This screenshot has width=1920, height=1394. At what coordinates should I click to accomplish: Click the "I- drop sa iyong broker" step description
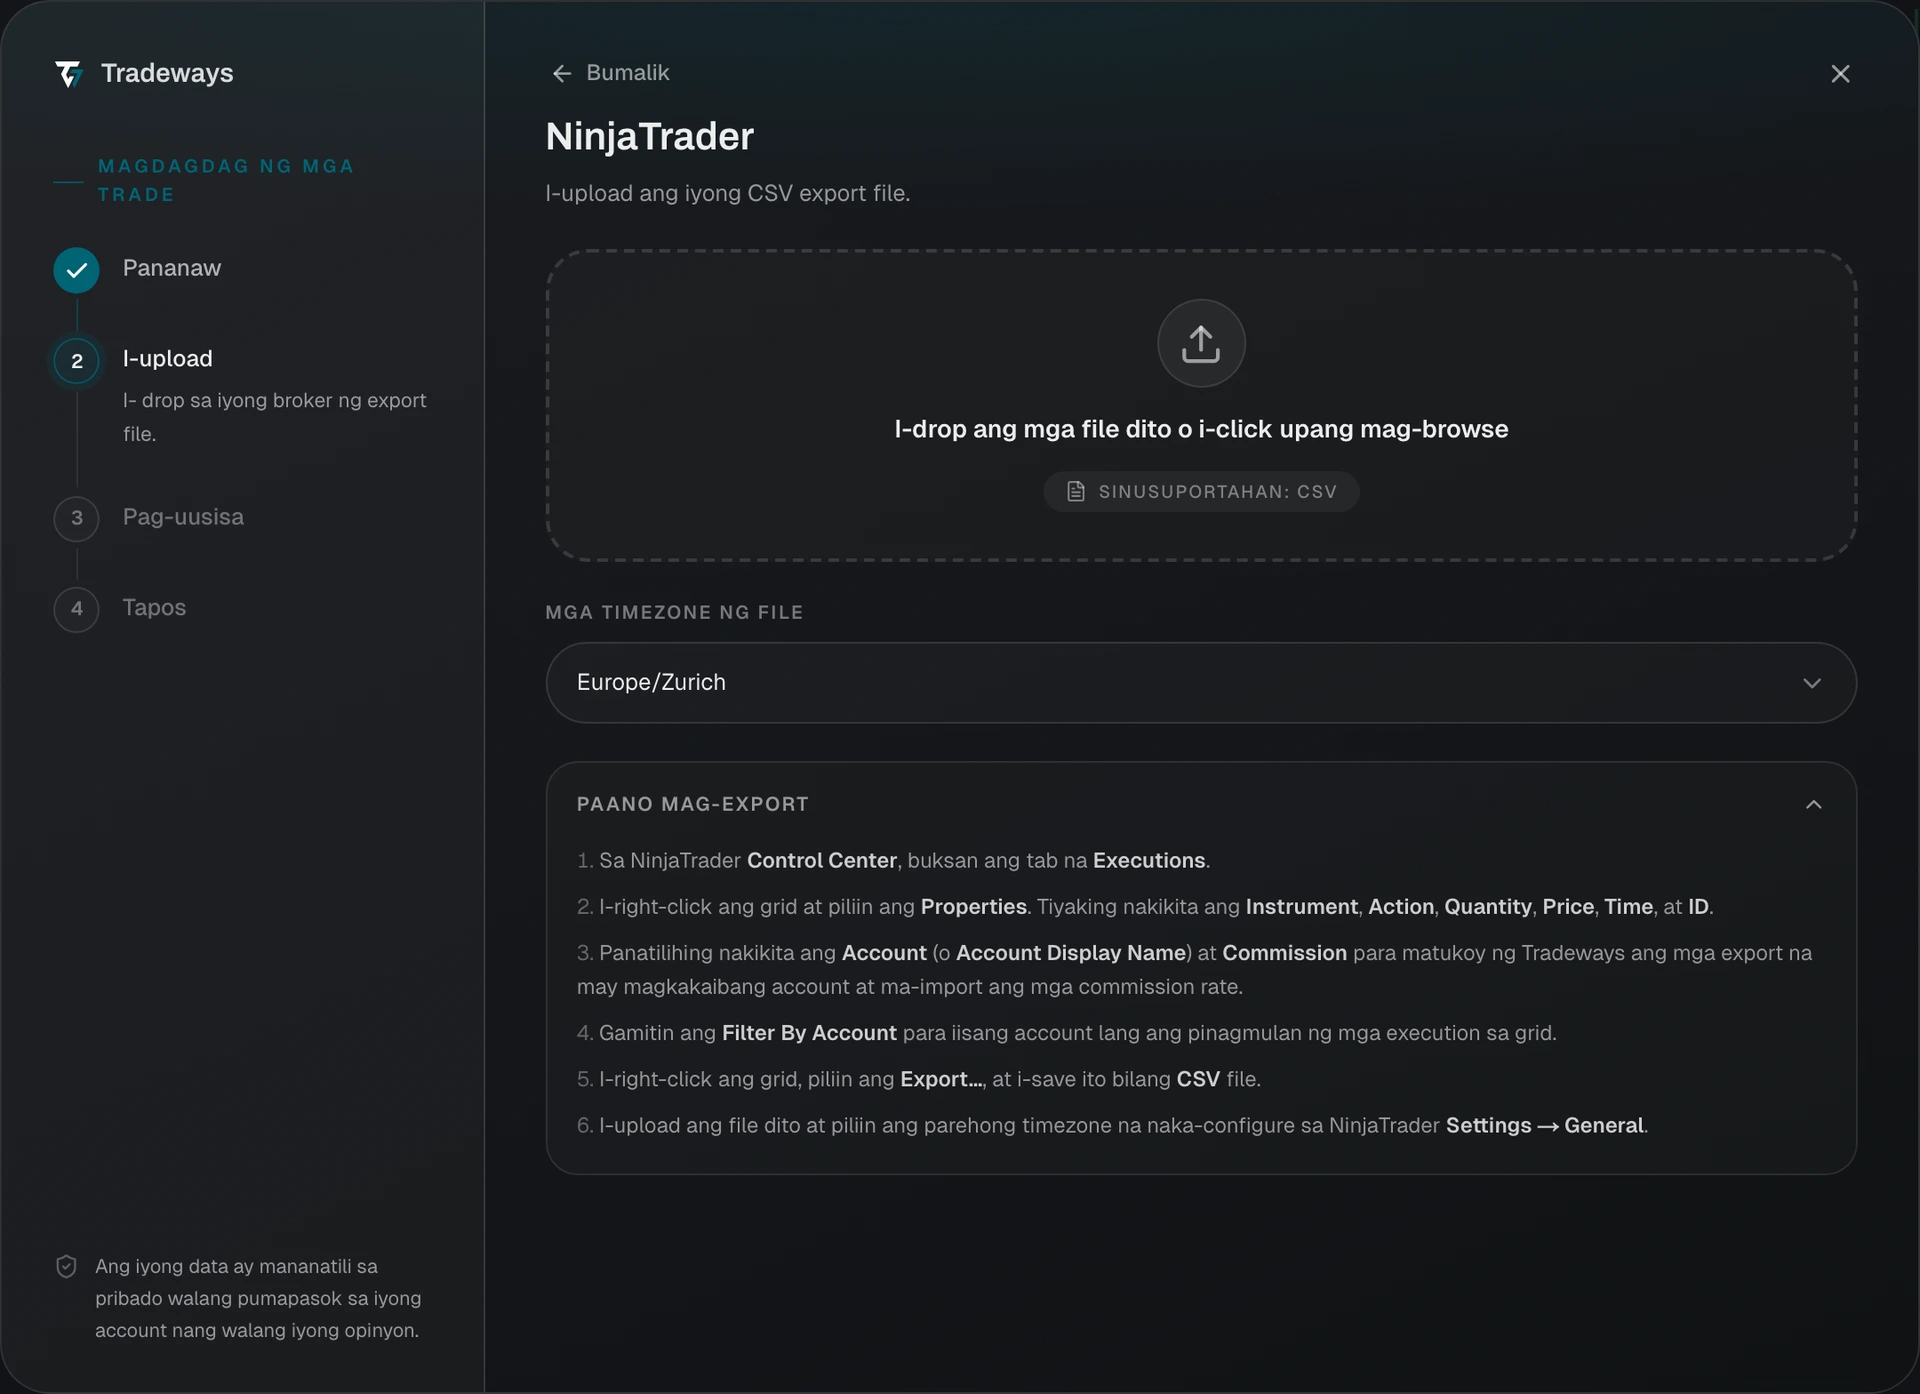click(x=275, y=417)
